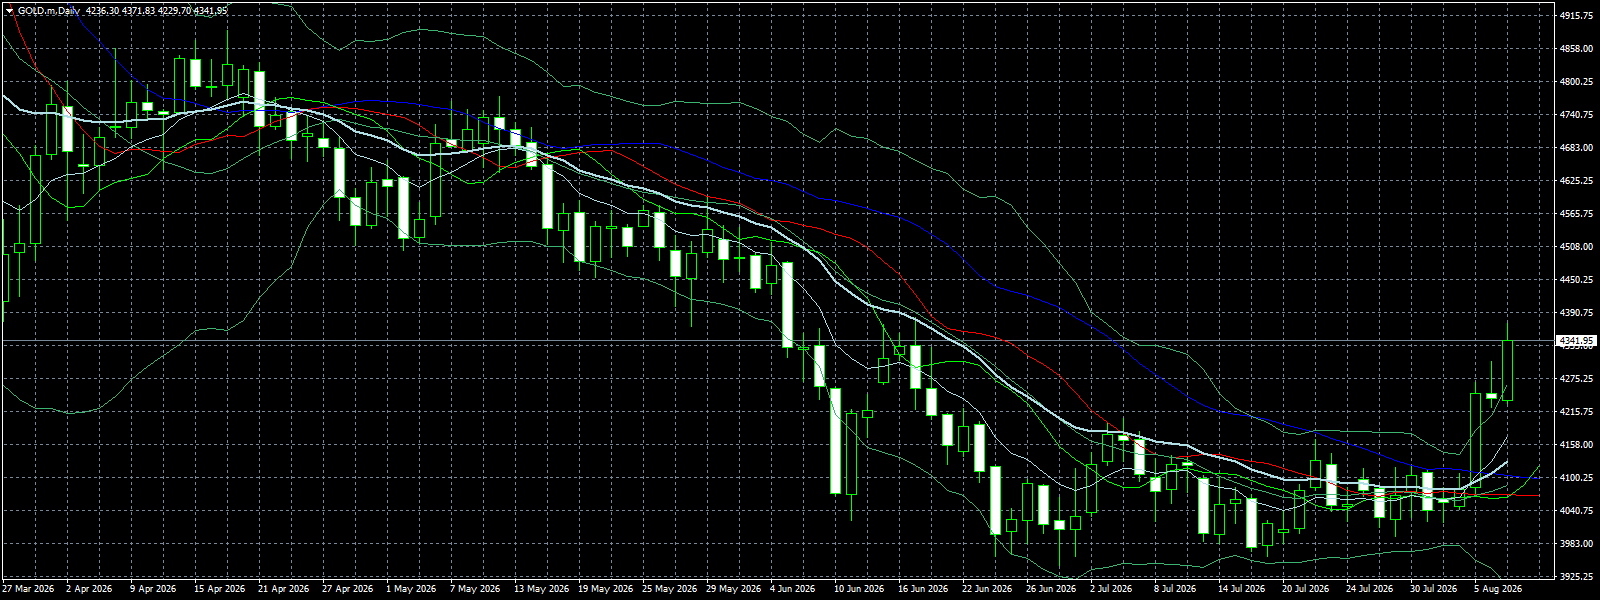Click the 4040.75 price scale value
The width and height of the screenshot is (1600, 600).
1576,511
